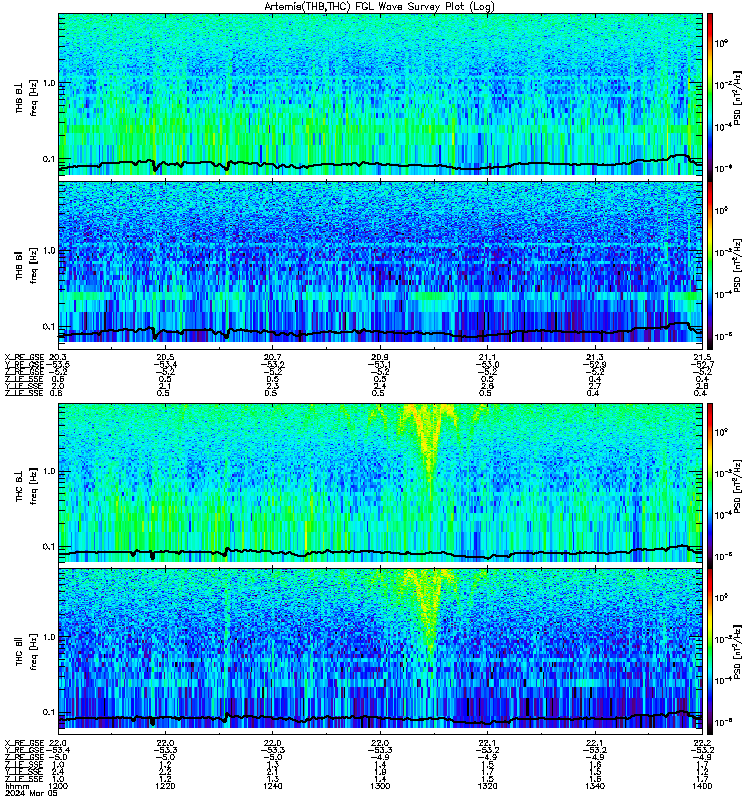Click the 1340 time tick label
Viewport: 750px width, 800px height.
tap(595, 786)
